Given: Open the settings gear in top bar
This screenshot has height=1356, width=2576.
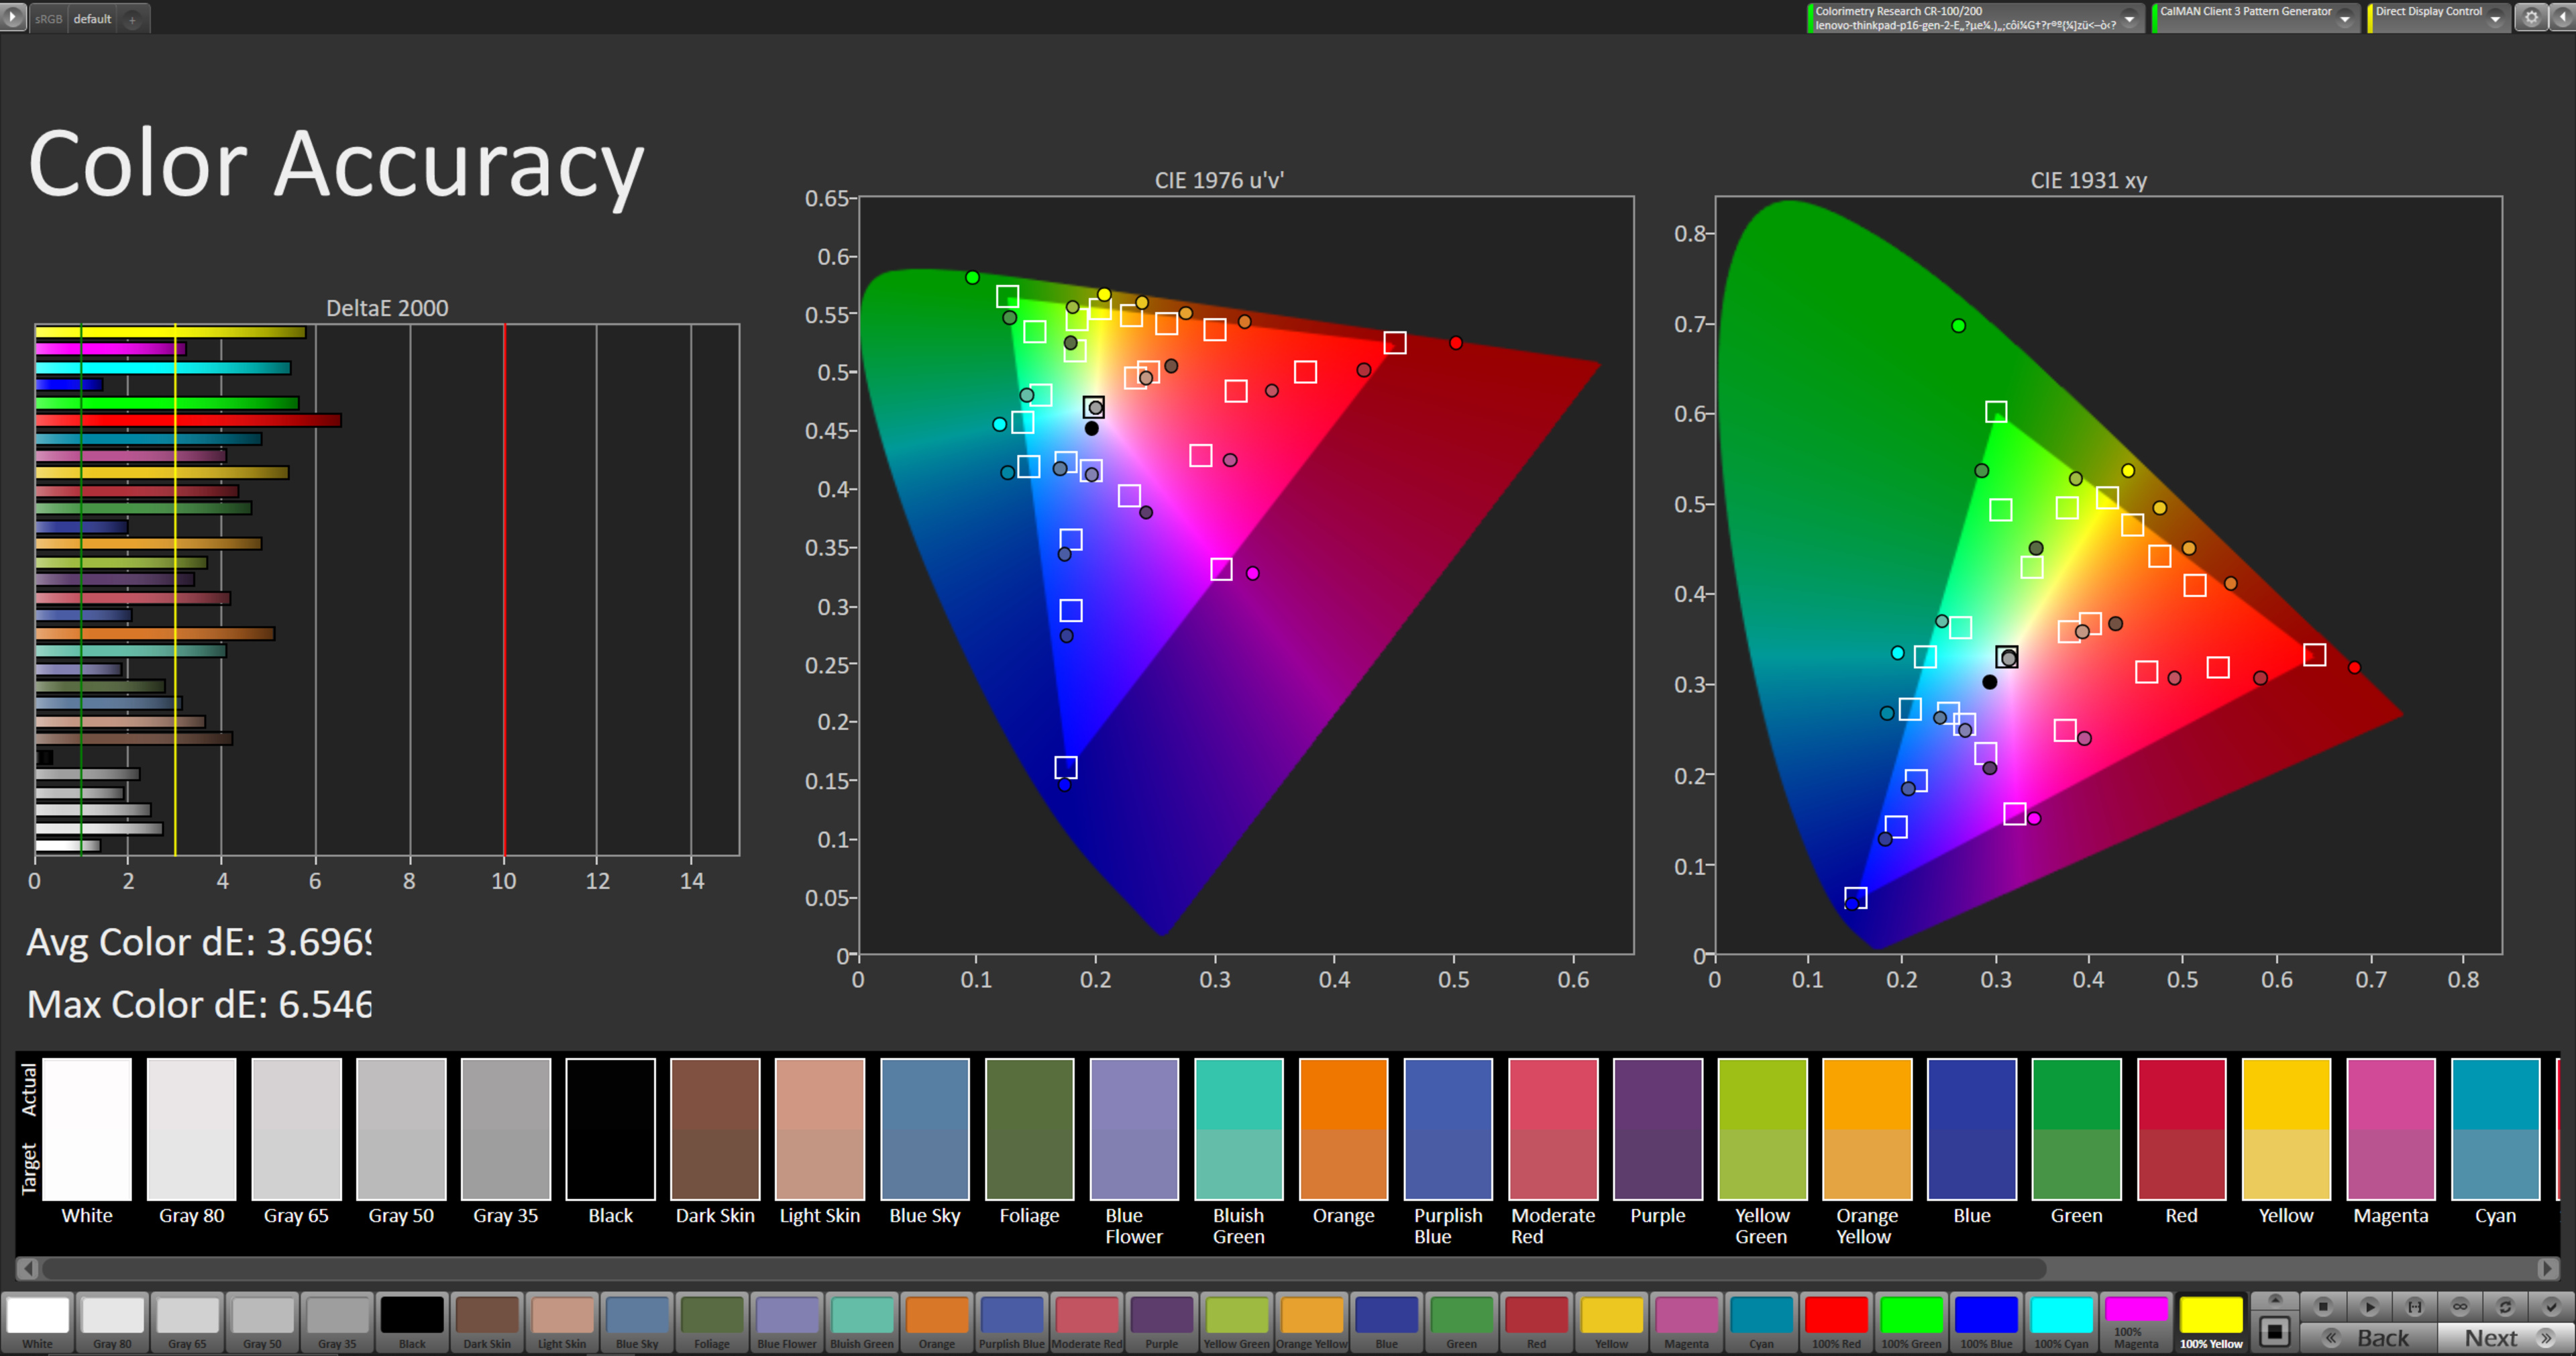Looking at the screenshot, I should tap(2531, 17).
